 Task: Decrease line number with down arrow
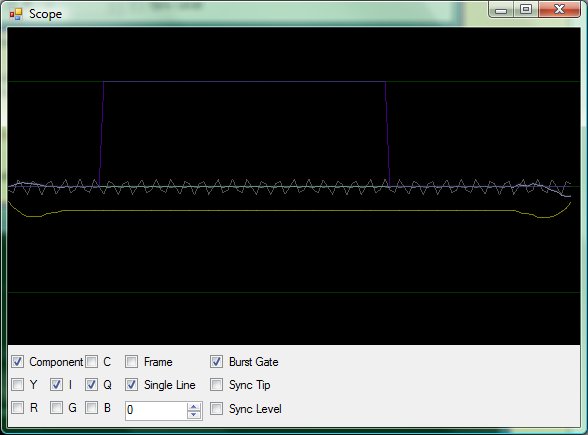click(x=194, y=414)
